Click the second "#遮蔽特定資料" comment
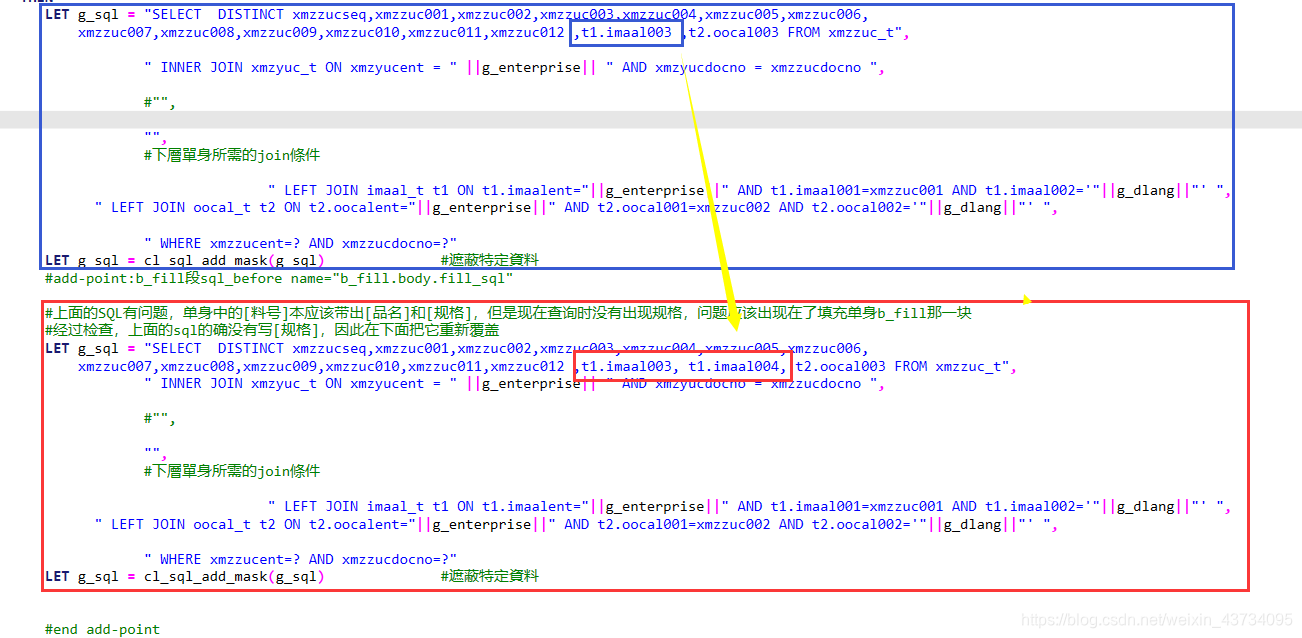 tap(489, 576)
